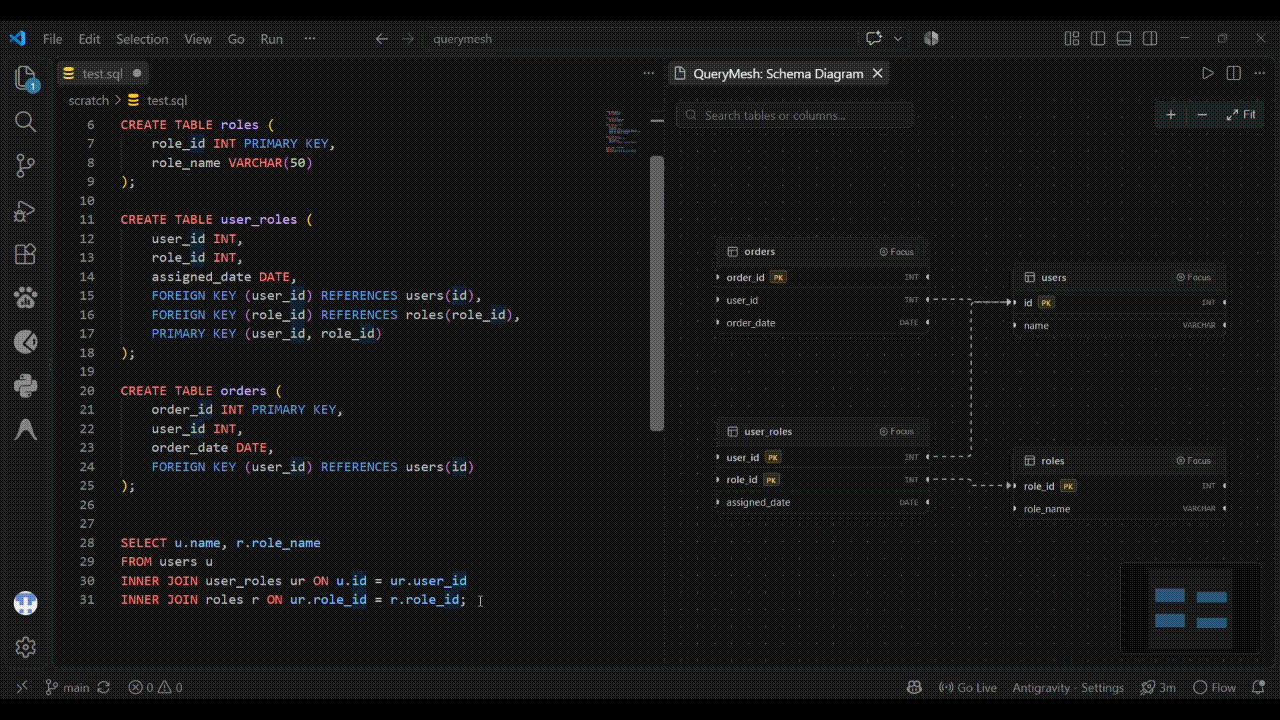Open the File menu

click(52, 39)
